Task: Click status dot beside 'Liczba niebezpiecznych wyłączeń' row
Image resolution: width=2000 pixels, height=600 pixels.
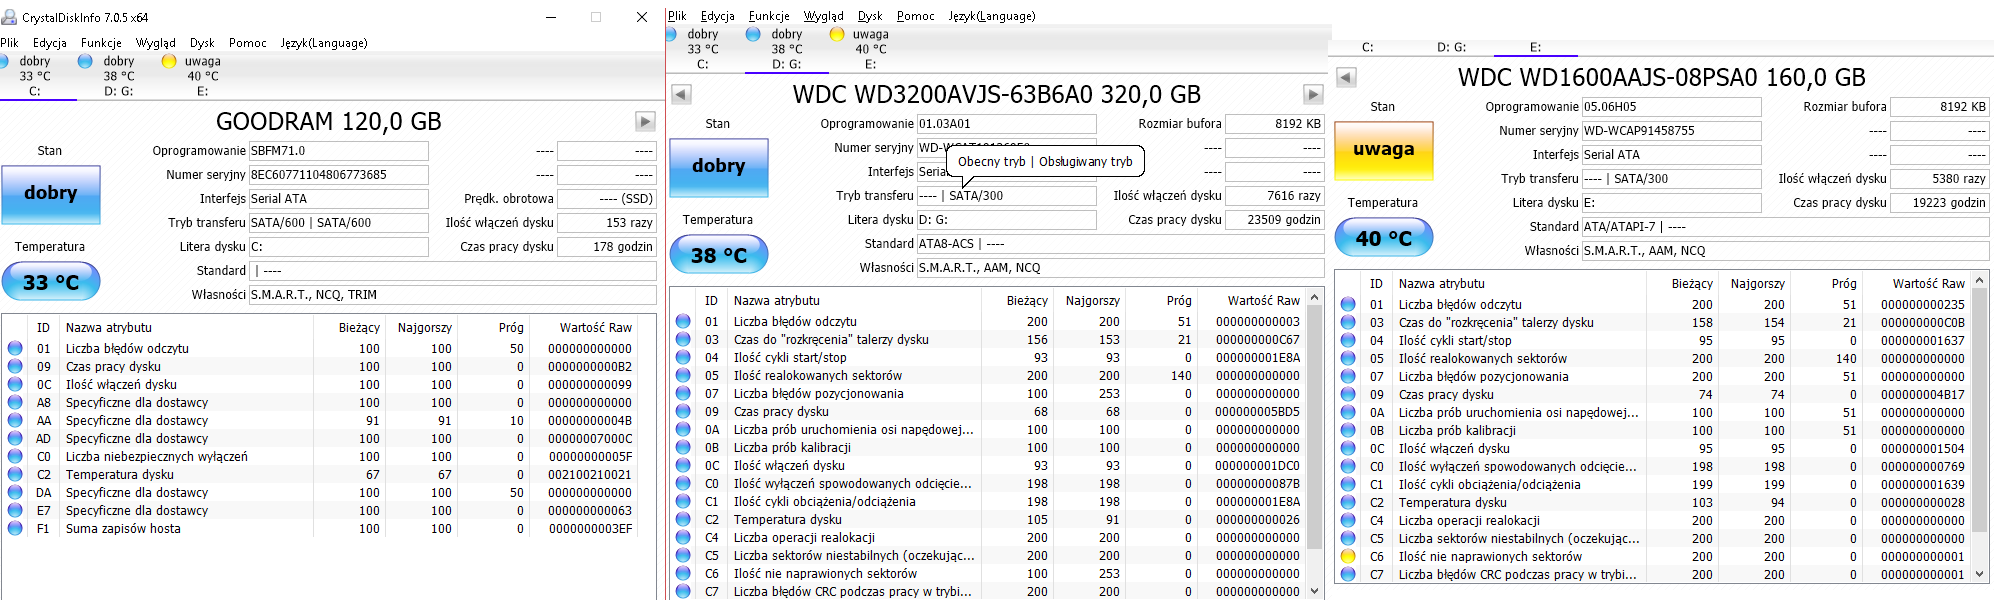Action: [15, 456]
